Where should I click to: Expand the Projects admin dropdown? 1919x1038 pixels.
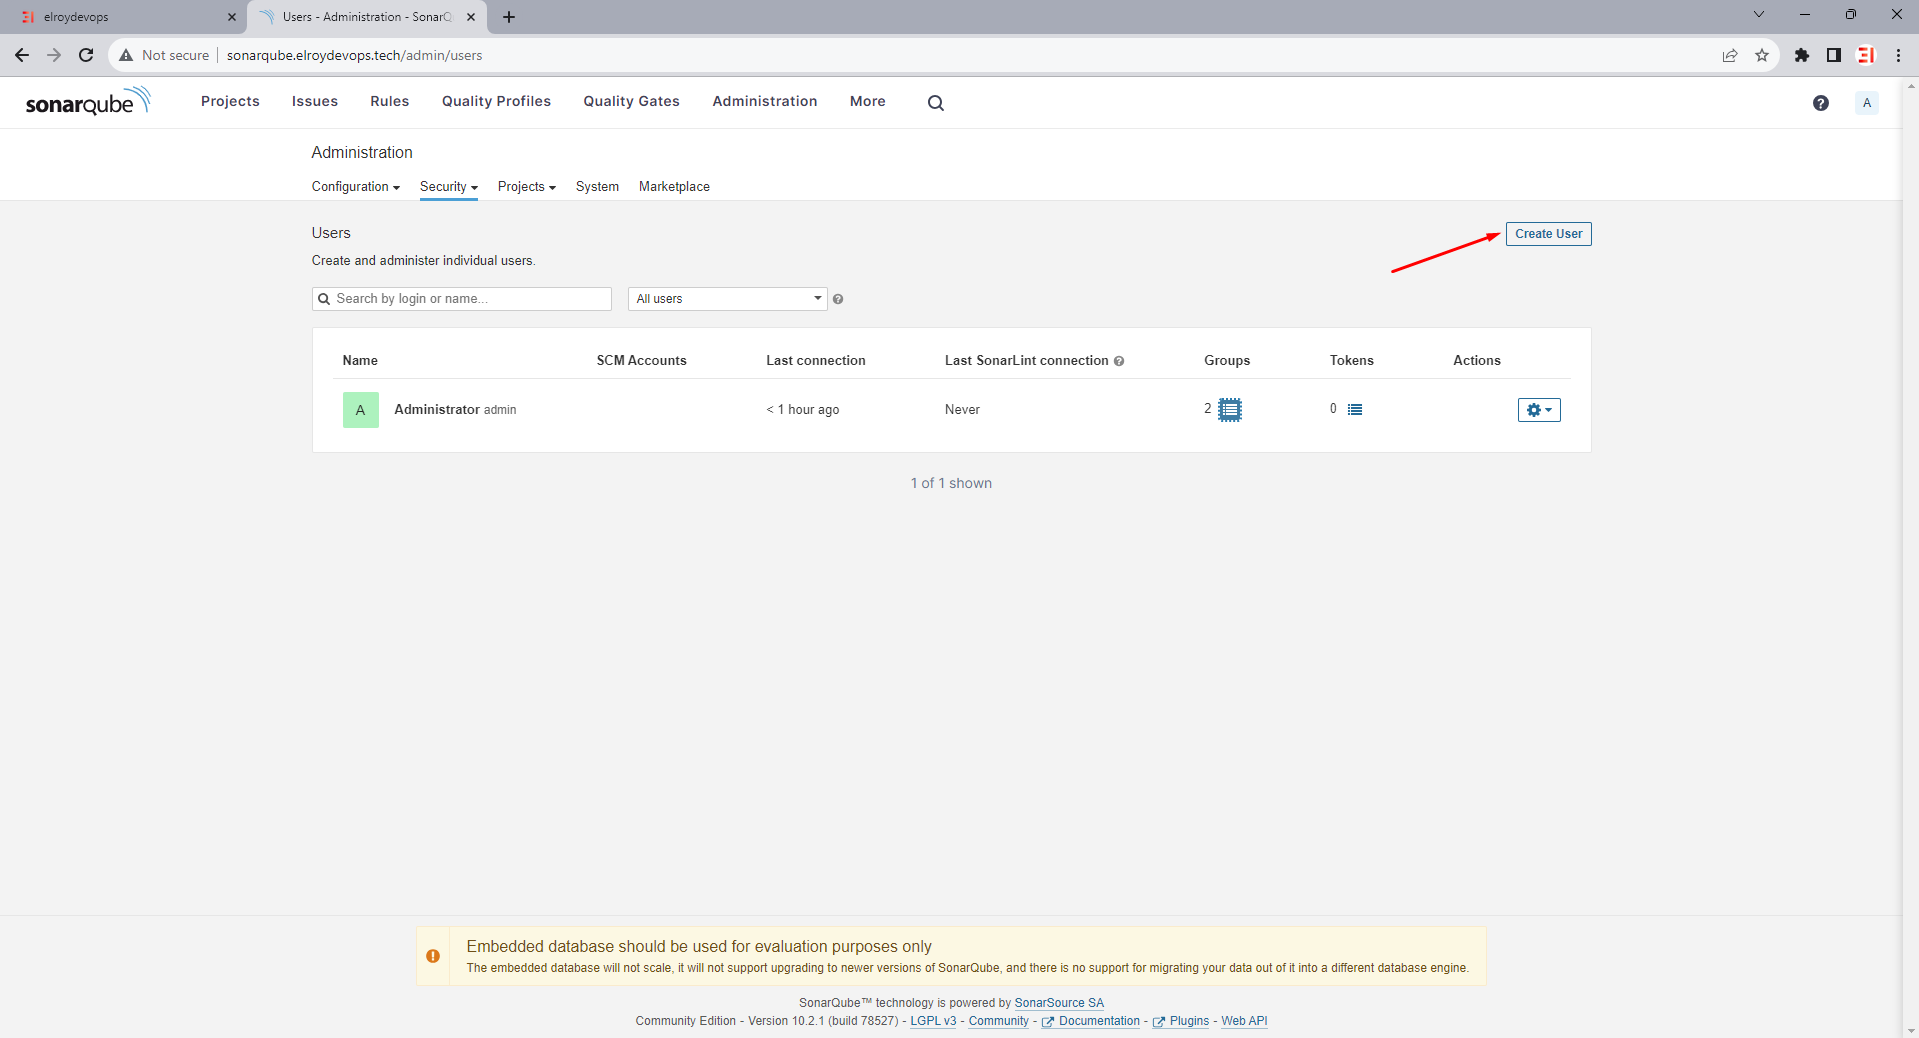(526, 187)
